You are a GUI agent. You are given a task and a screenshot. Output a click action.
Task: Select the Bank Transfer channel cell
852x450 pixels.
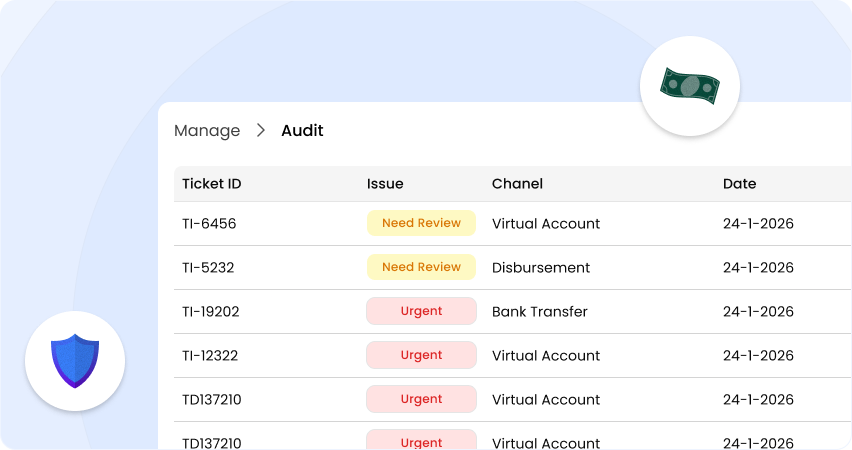(540, 312)
